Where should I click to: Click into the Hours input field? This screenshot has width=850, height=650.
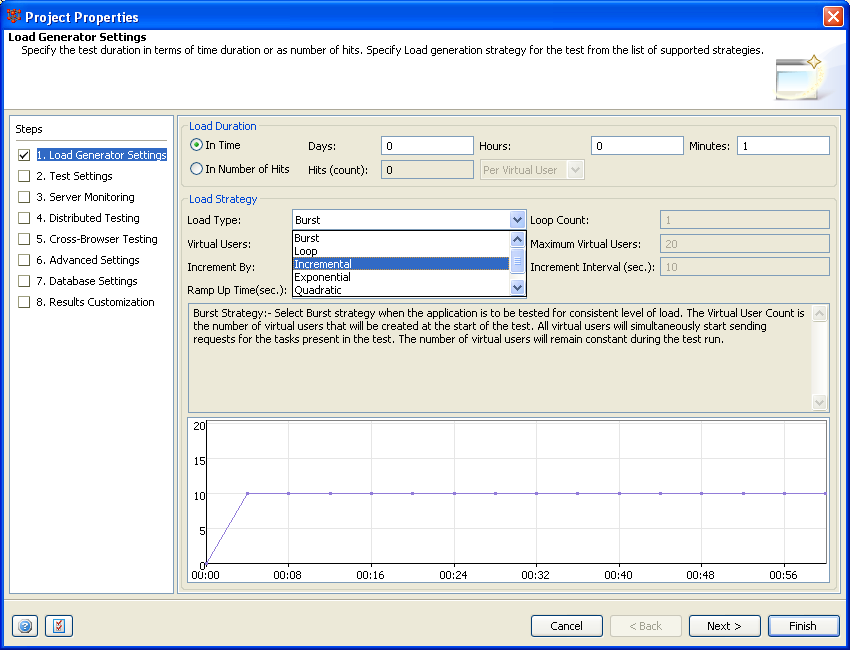[637, 146]
